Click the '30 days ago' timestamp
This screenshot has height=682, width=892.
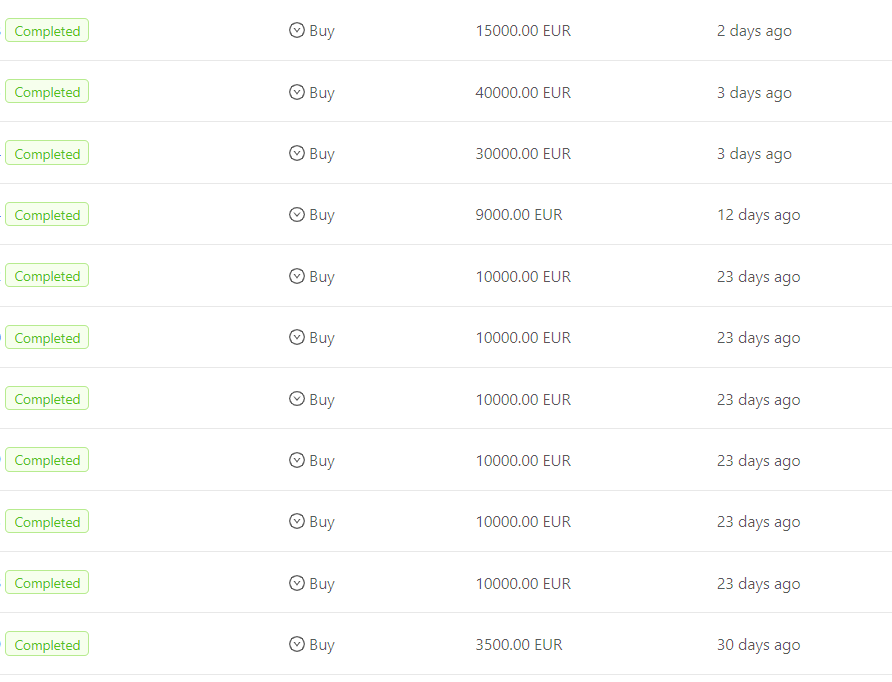coord(759,645)
